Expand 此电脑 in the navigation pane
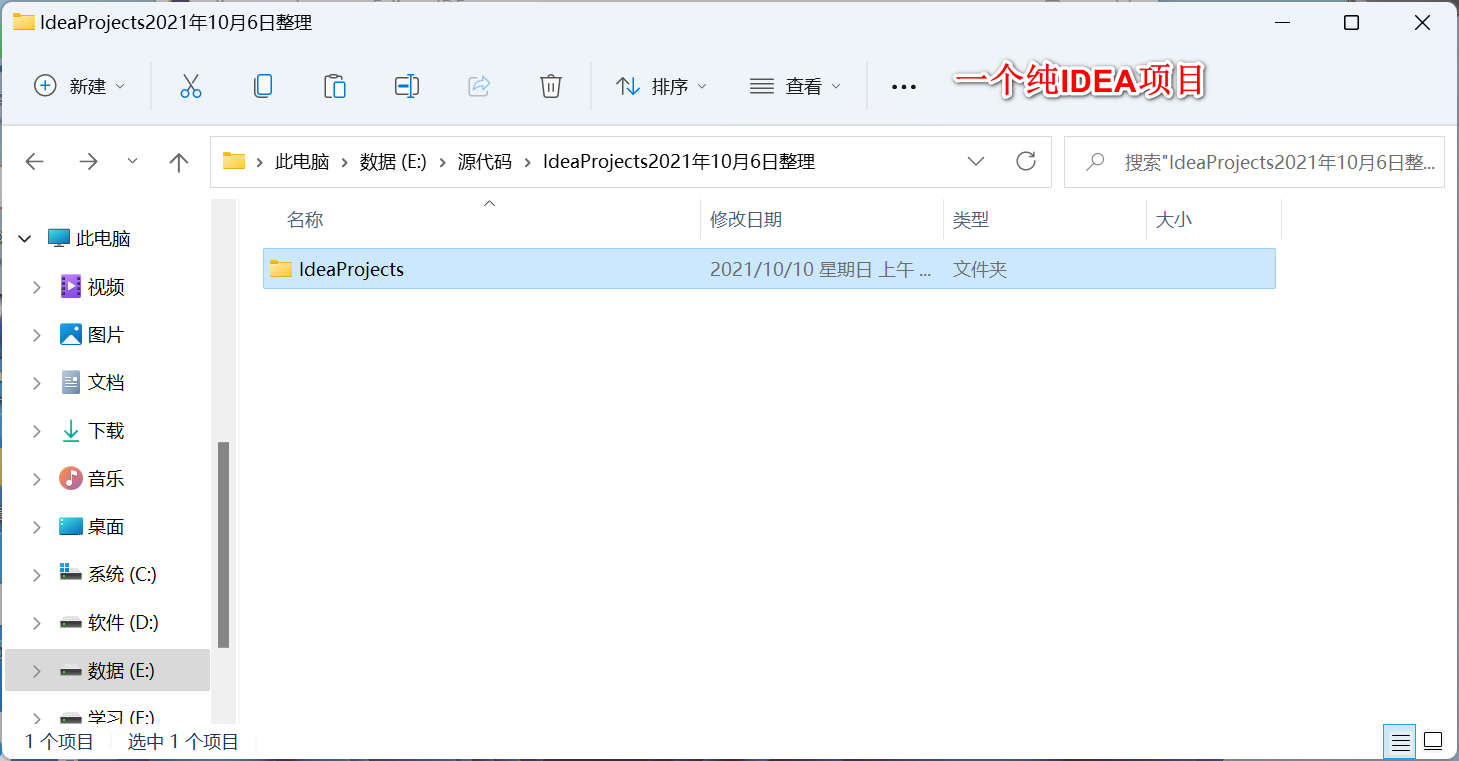1459x761 pixels. click(23, 238)
